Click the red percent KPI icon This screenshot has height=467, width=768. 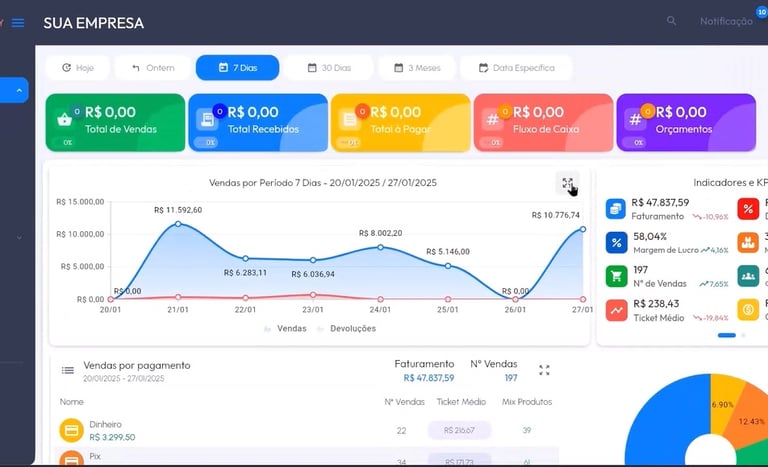(x=748, y=209)
